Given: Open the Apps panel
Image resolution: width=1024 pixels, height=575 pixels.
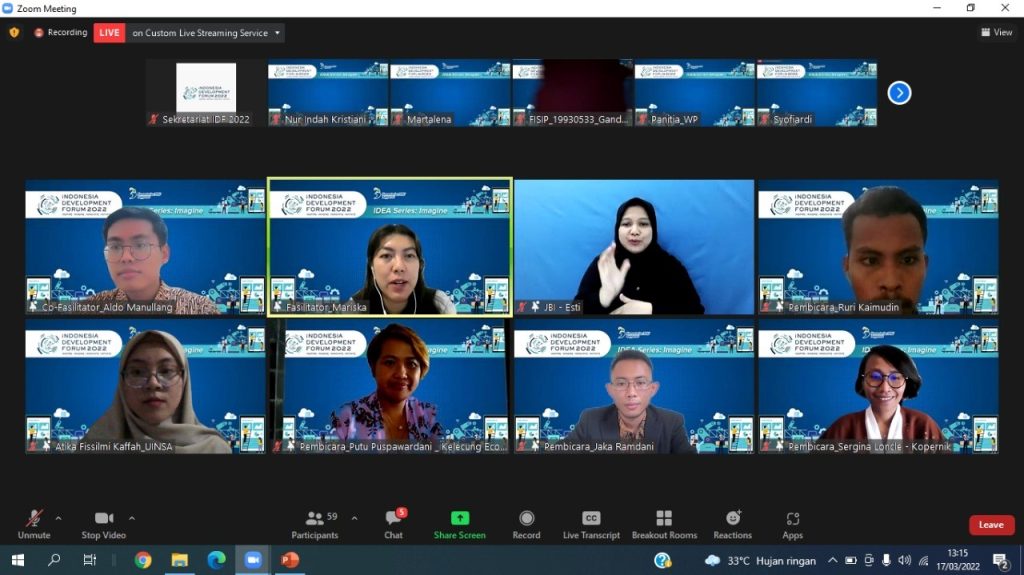Looking at the screenshot, I should coord(792,523).
